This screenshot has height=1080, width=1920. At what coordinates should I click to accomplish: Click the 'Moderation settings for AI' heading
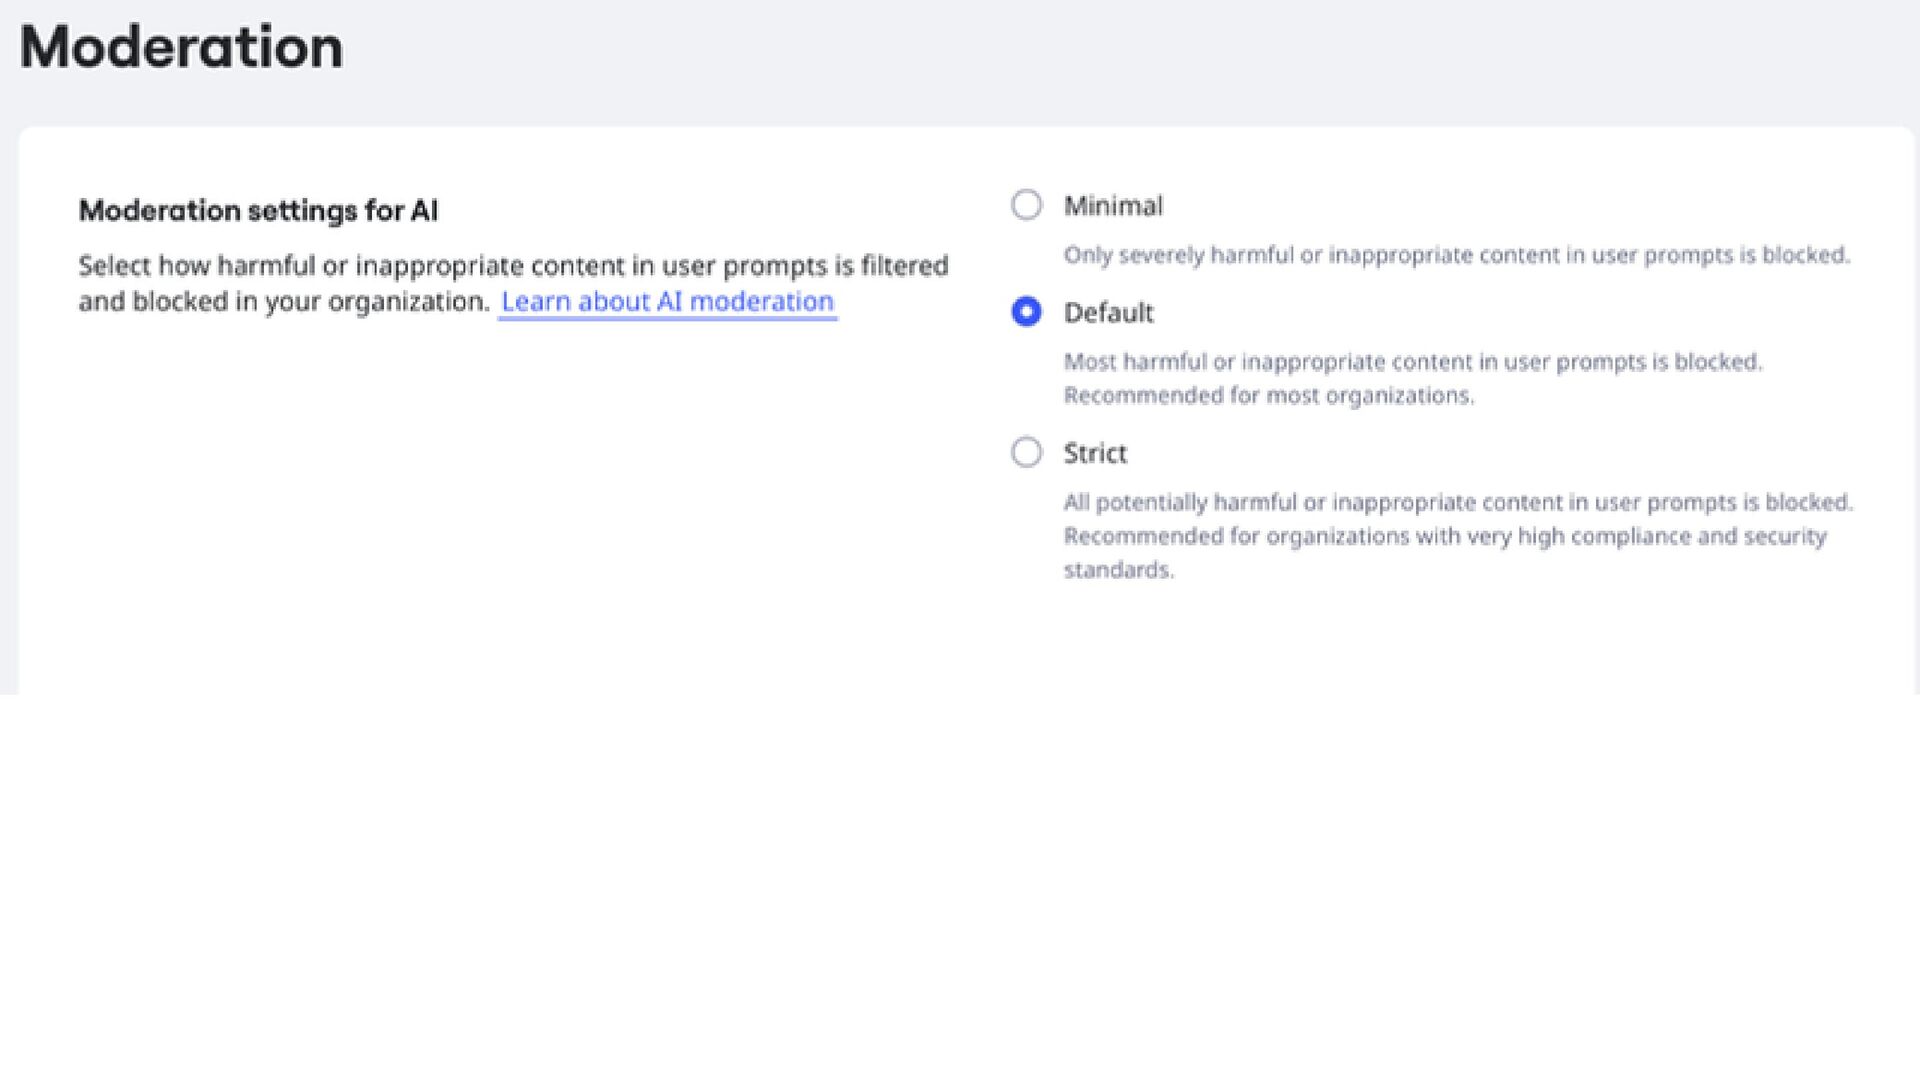point(258,210)
